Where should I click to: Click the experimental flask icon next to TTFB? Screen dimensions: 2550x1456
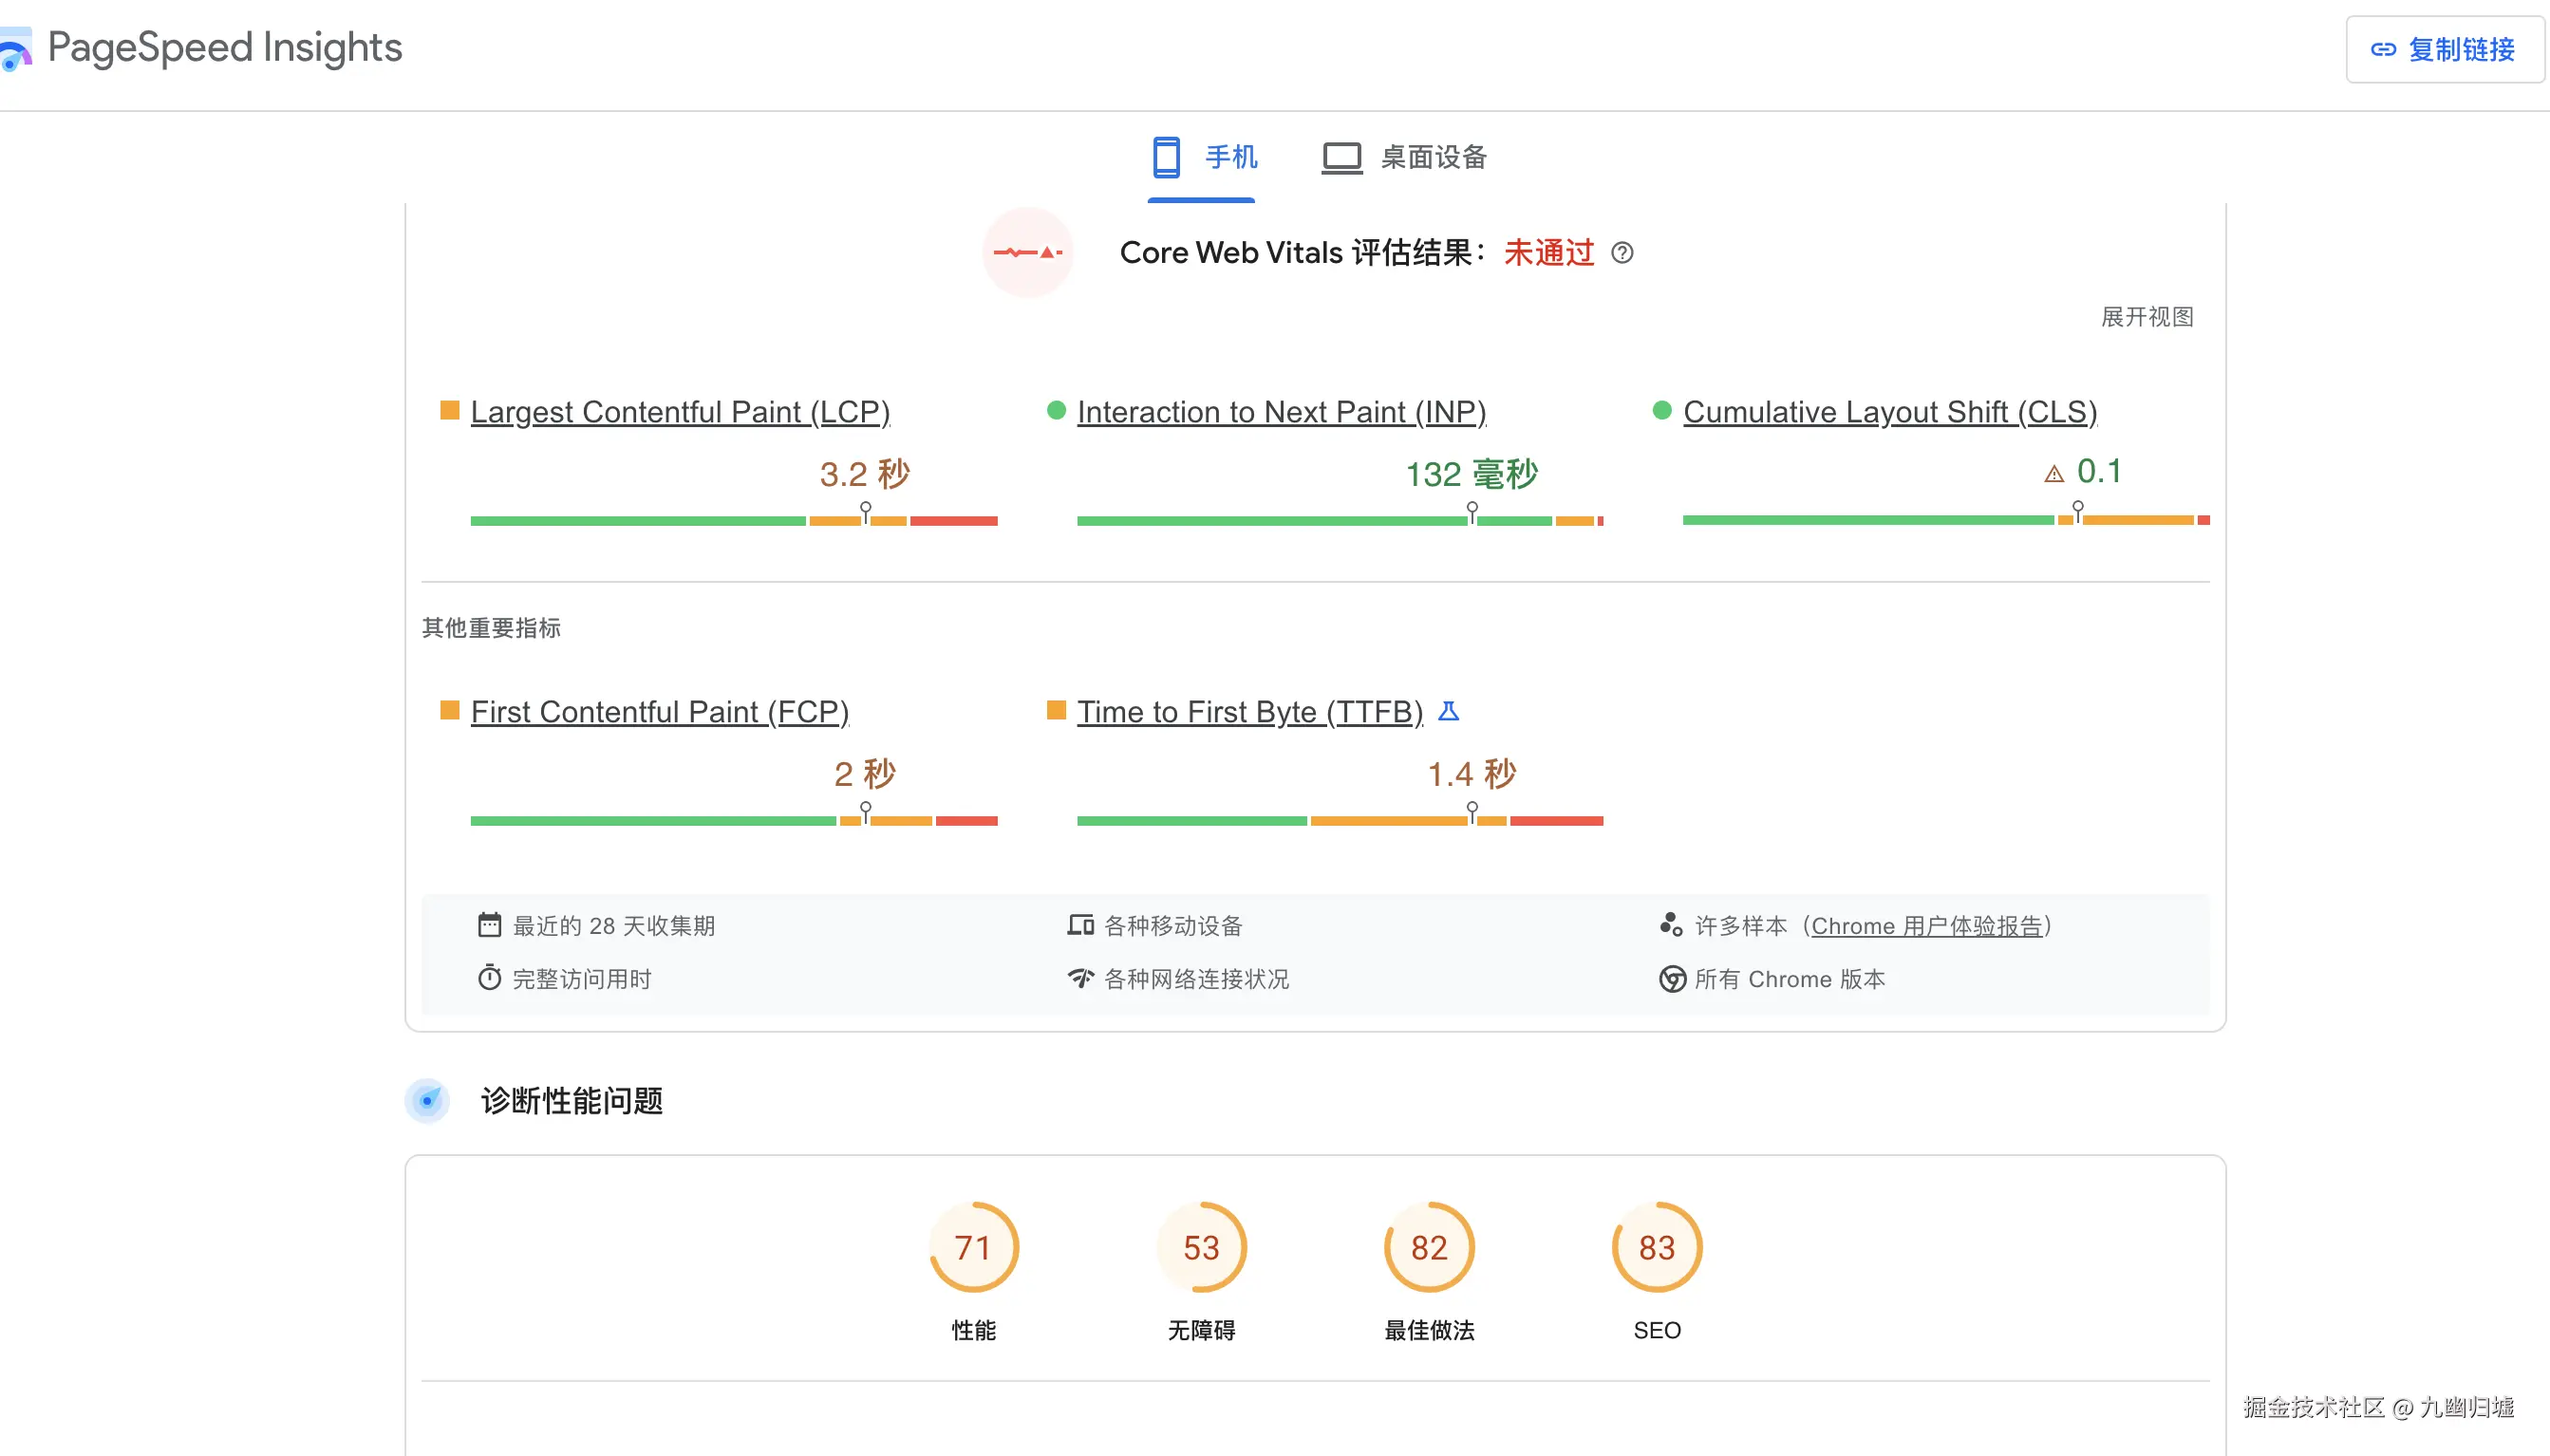click(1448, 711)
